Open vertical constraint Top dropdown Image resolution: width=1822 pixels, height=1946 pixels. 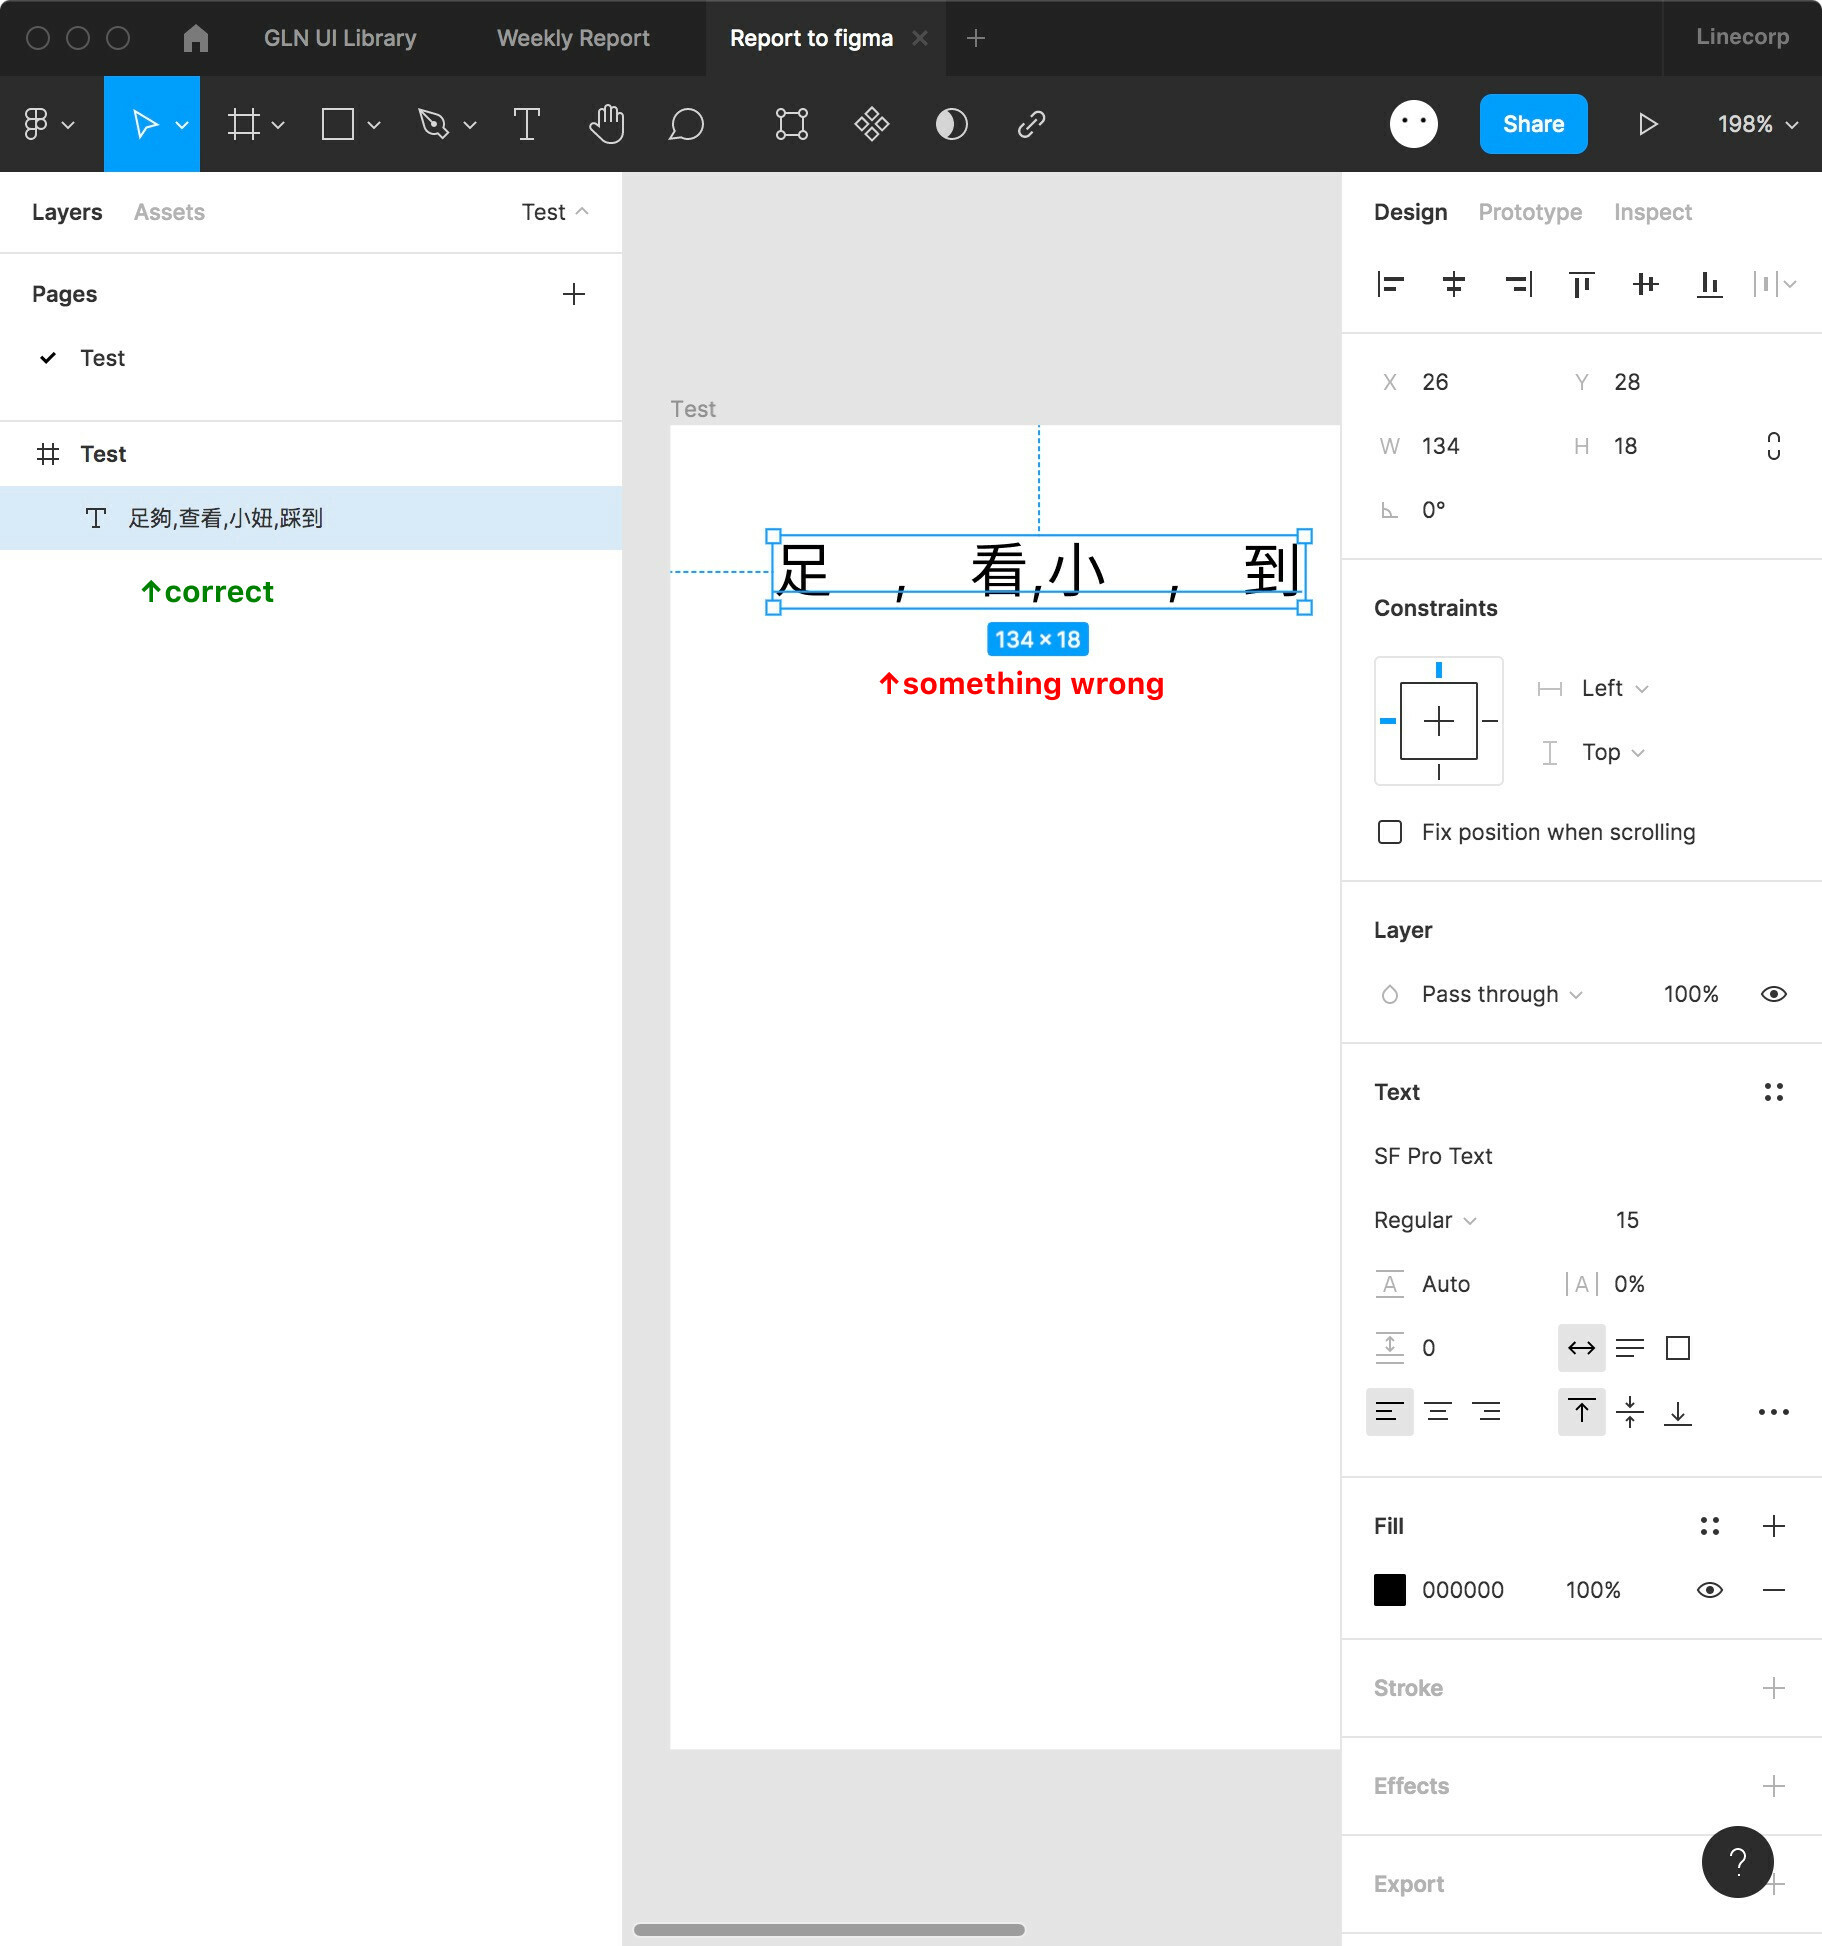pos(1612,752)
